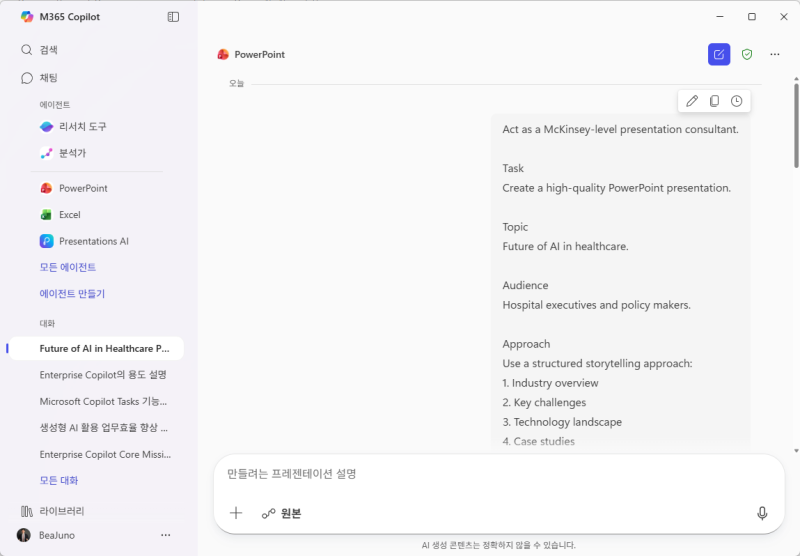Click the M365 Copilot logo icon
This screenshot has height=556, width=800.
pyautogui.click(x=27, y=17)
